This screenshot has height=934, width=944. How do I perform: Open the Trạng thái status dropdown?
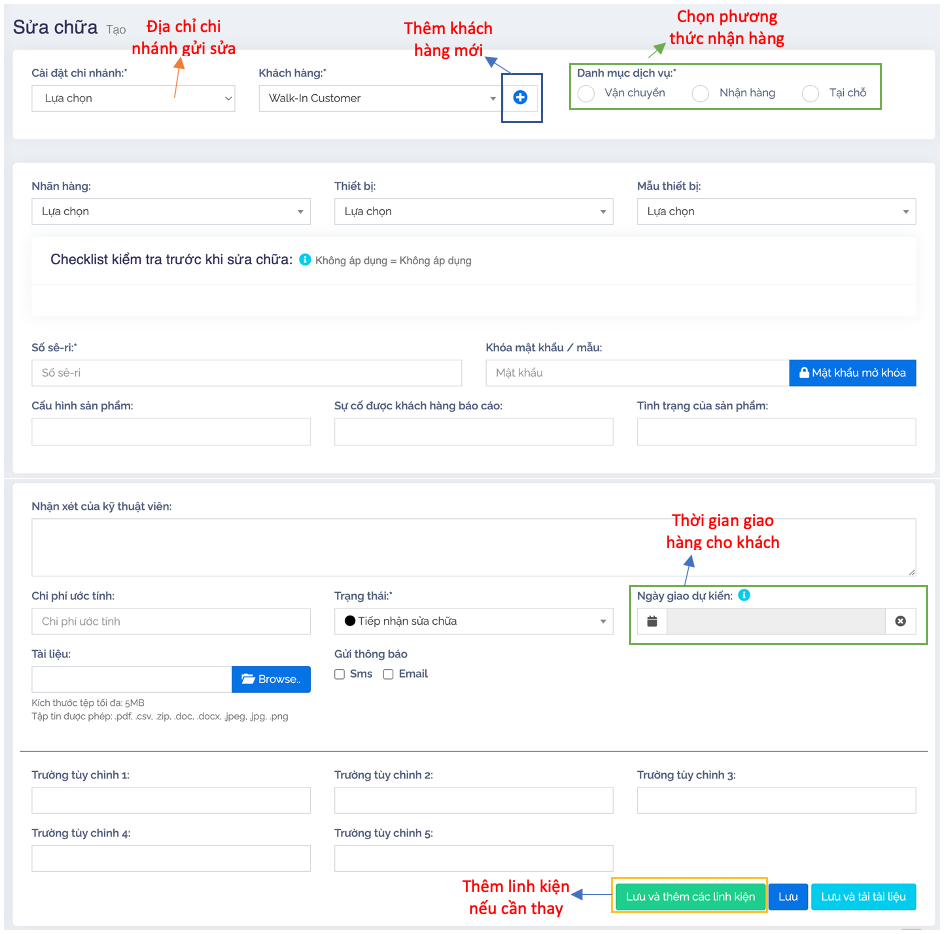(x=473, y=622)
